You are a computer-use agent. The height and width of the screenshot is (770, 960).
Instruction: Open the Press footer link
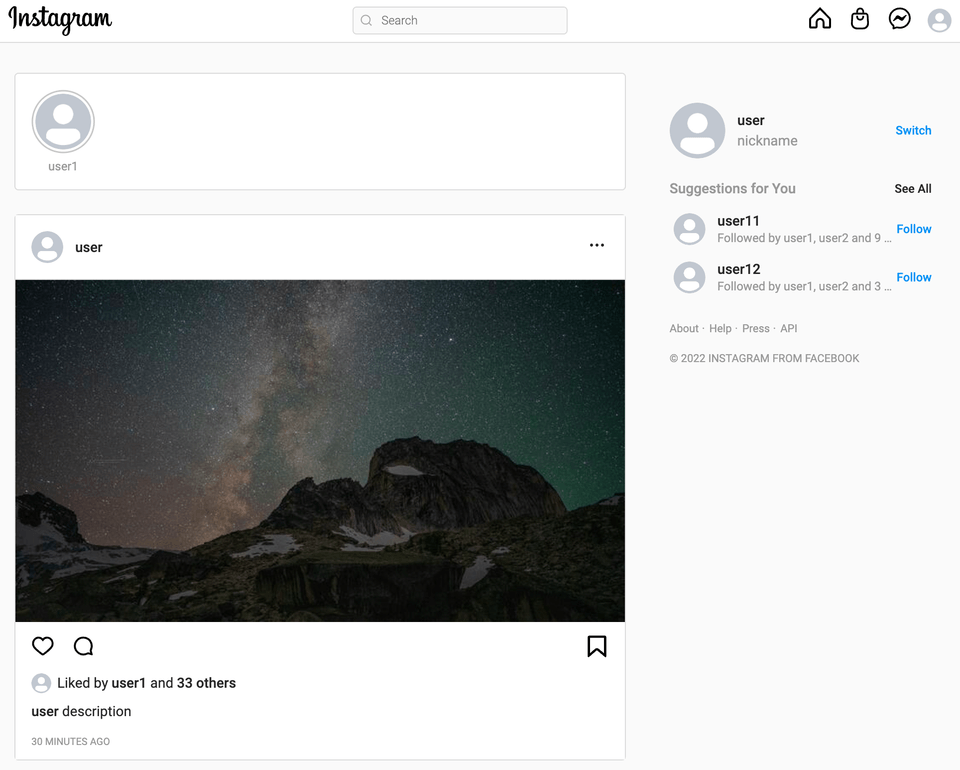pos(756,329)
